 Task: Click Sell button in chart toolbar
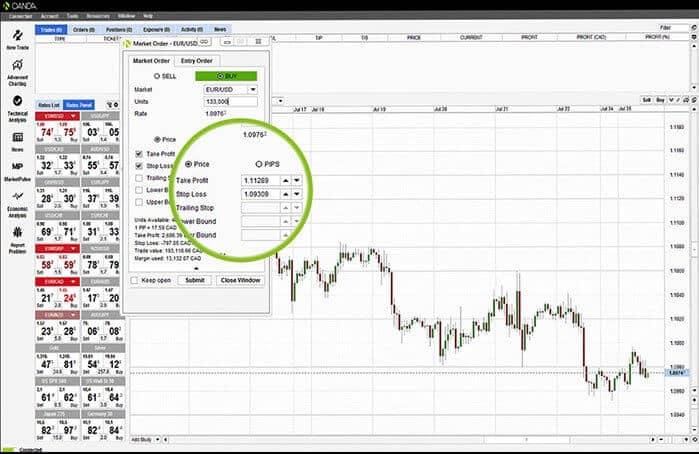(647, 100)
